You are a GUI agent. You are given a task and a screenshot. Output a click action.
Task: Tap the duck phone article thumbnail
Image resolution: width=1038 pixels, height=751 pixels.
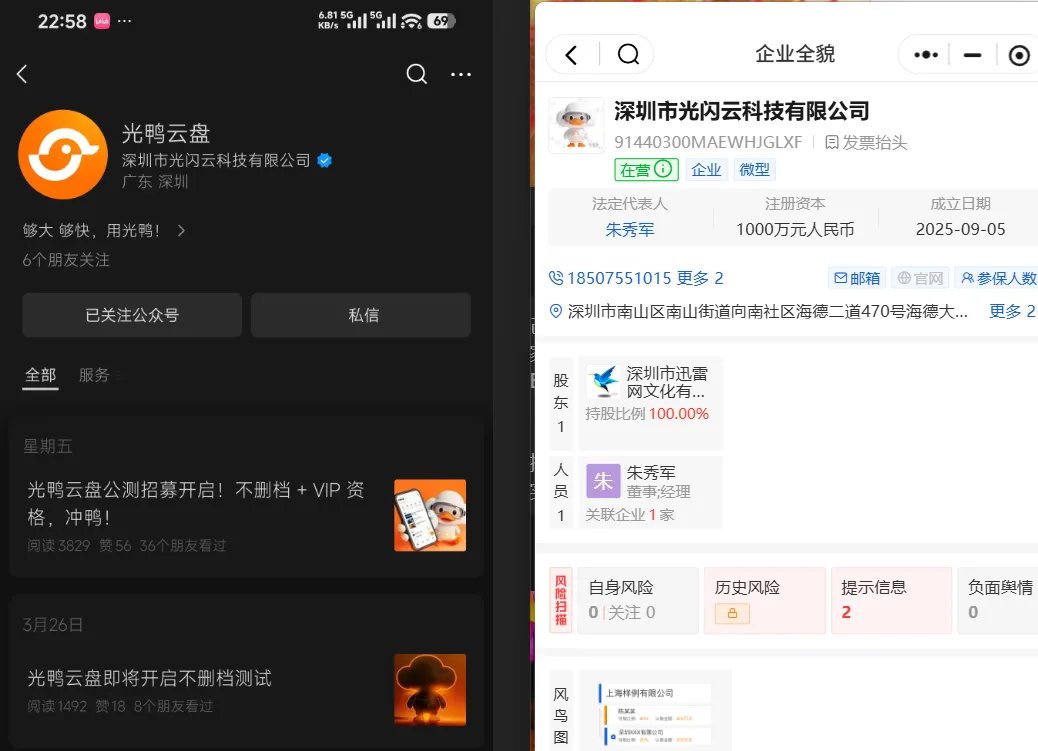430,515
